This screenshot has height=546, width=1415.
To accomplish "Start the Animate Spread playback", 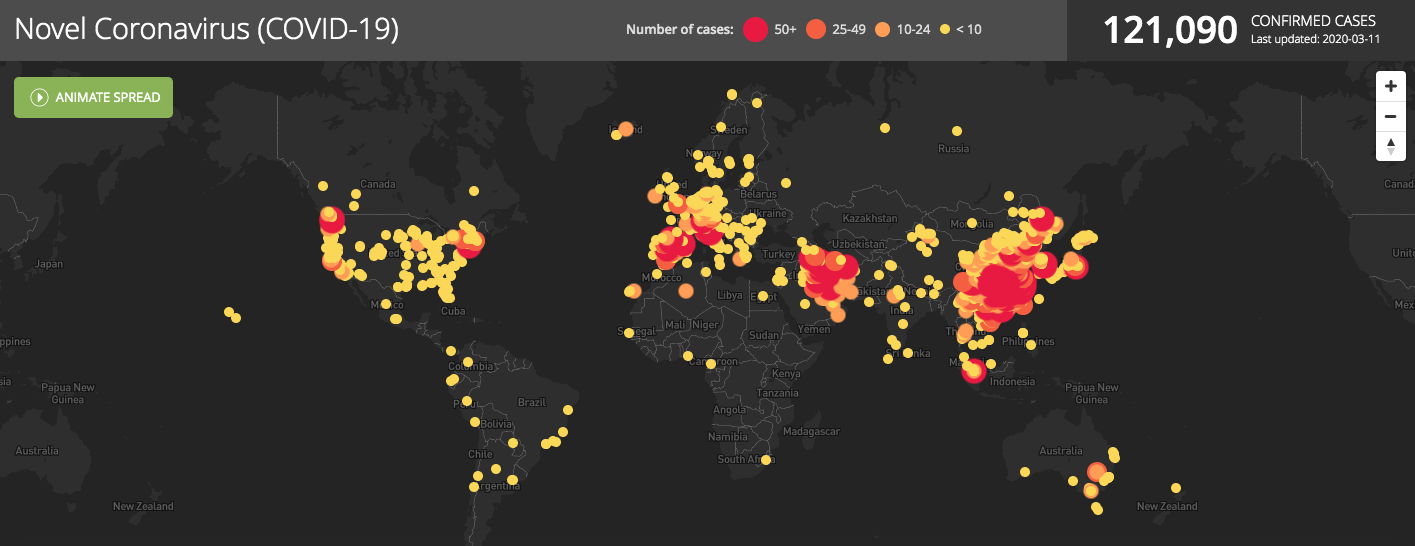I will [x=93, y=97].
